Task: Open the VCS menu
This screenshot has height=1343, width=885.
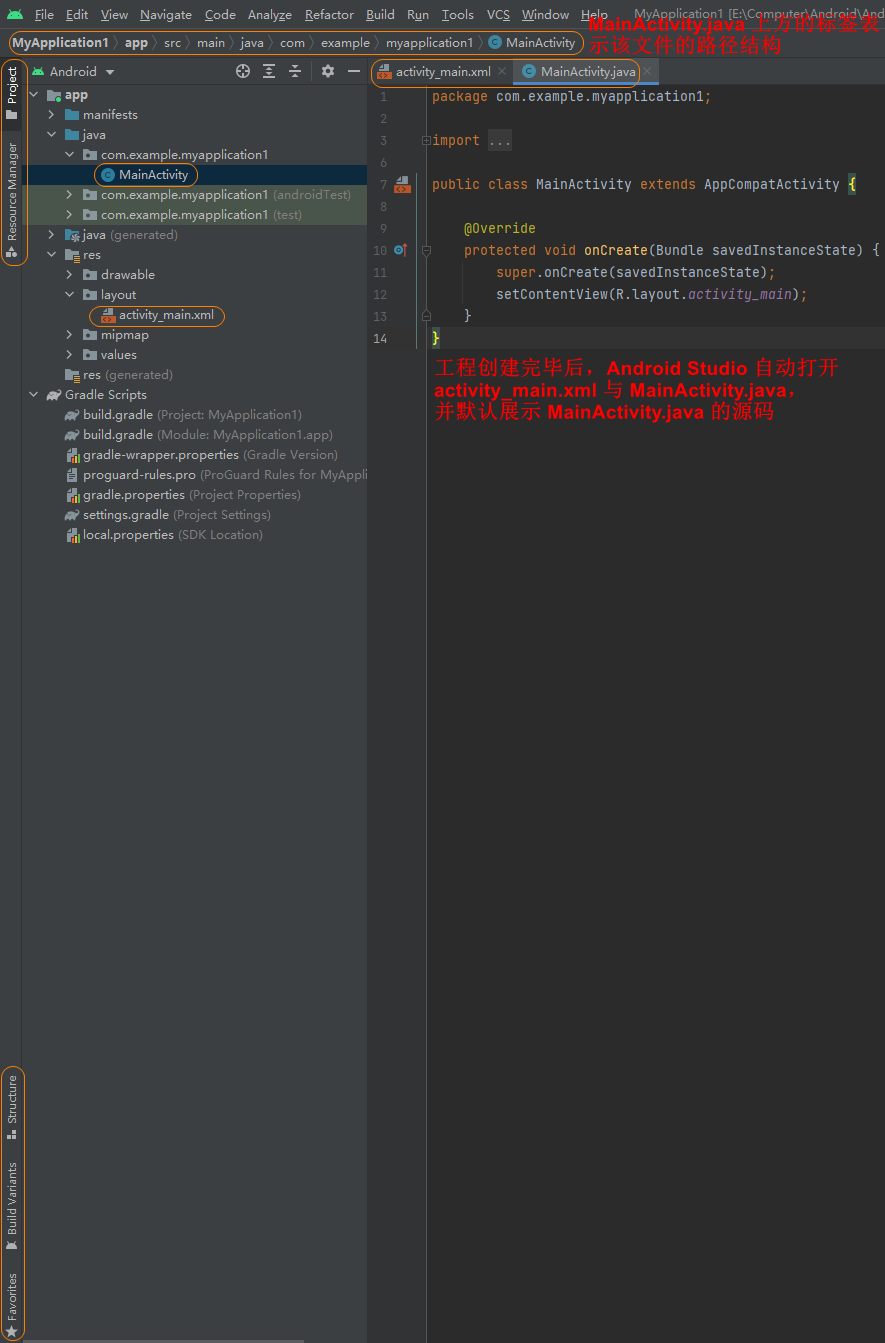Action: click(x=498, y=15)
